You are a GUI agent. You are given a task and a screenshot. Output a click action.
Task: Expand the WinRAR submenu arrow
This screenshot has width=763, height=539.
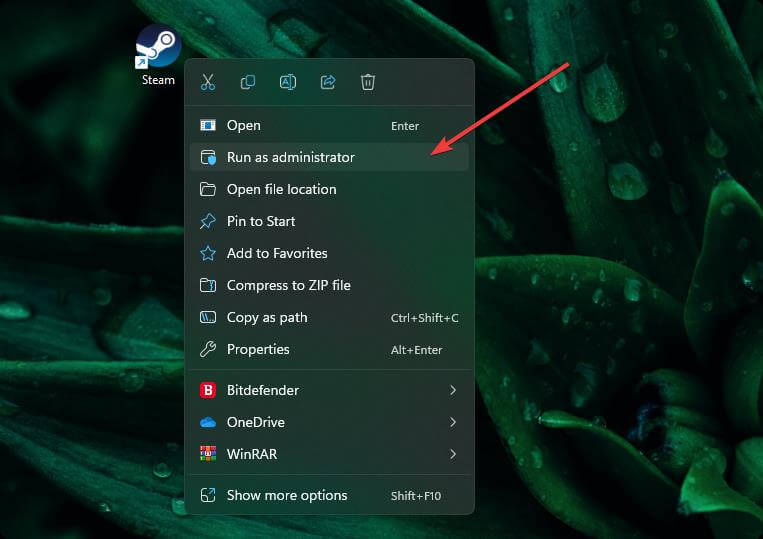pos(453,454)
